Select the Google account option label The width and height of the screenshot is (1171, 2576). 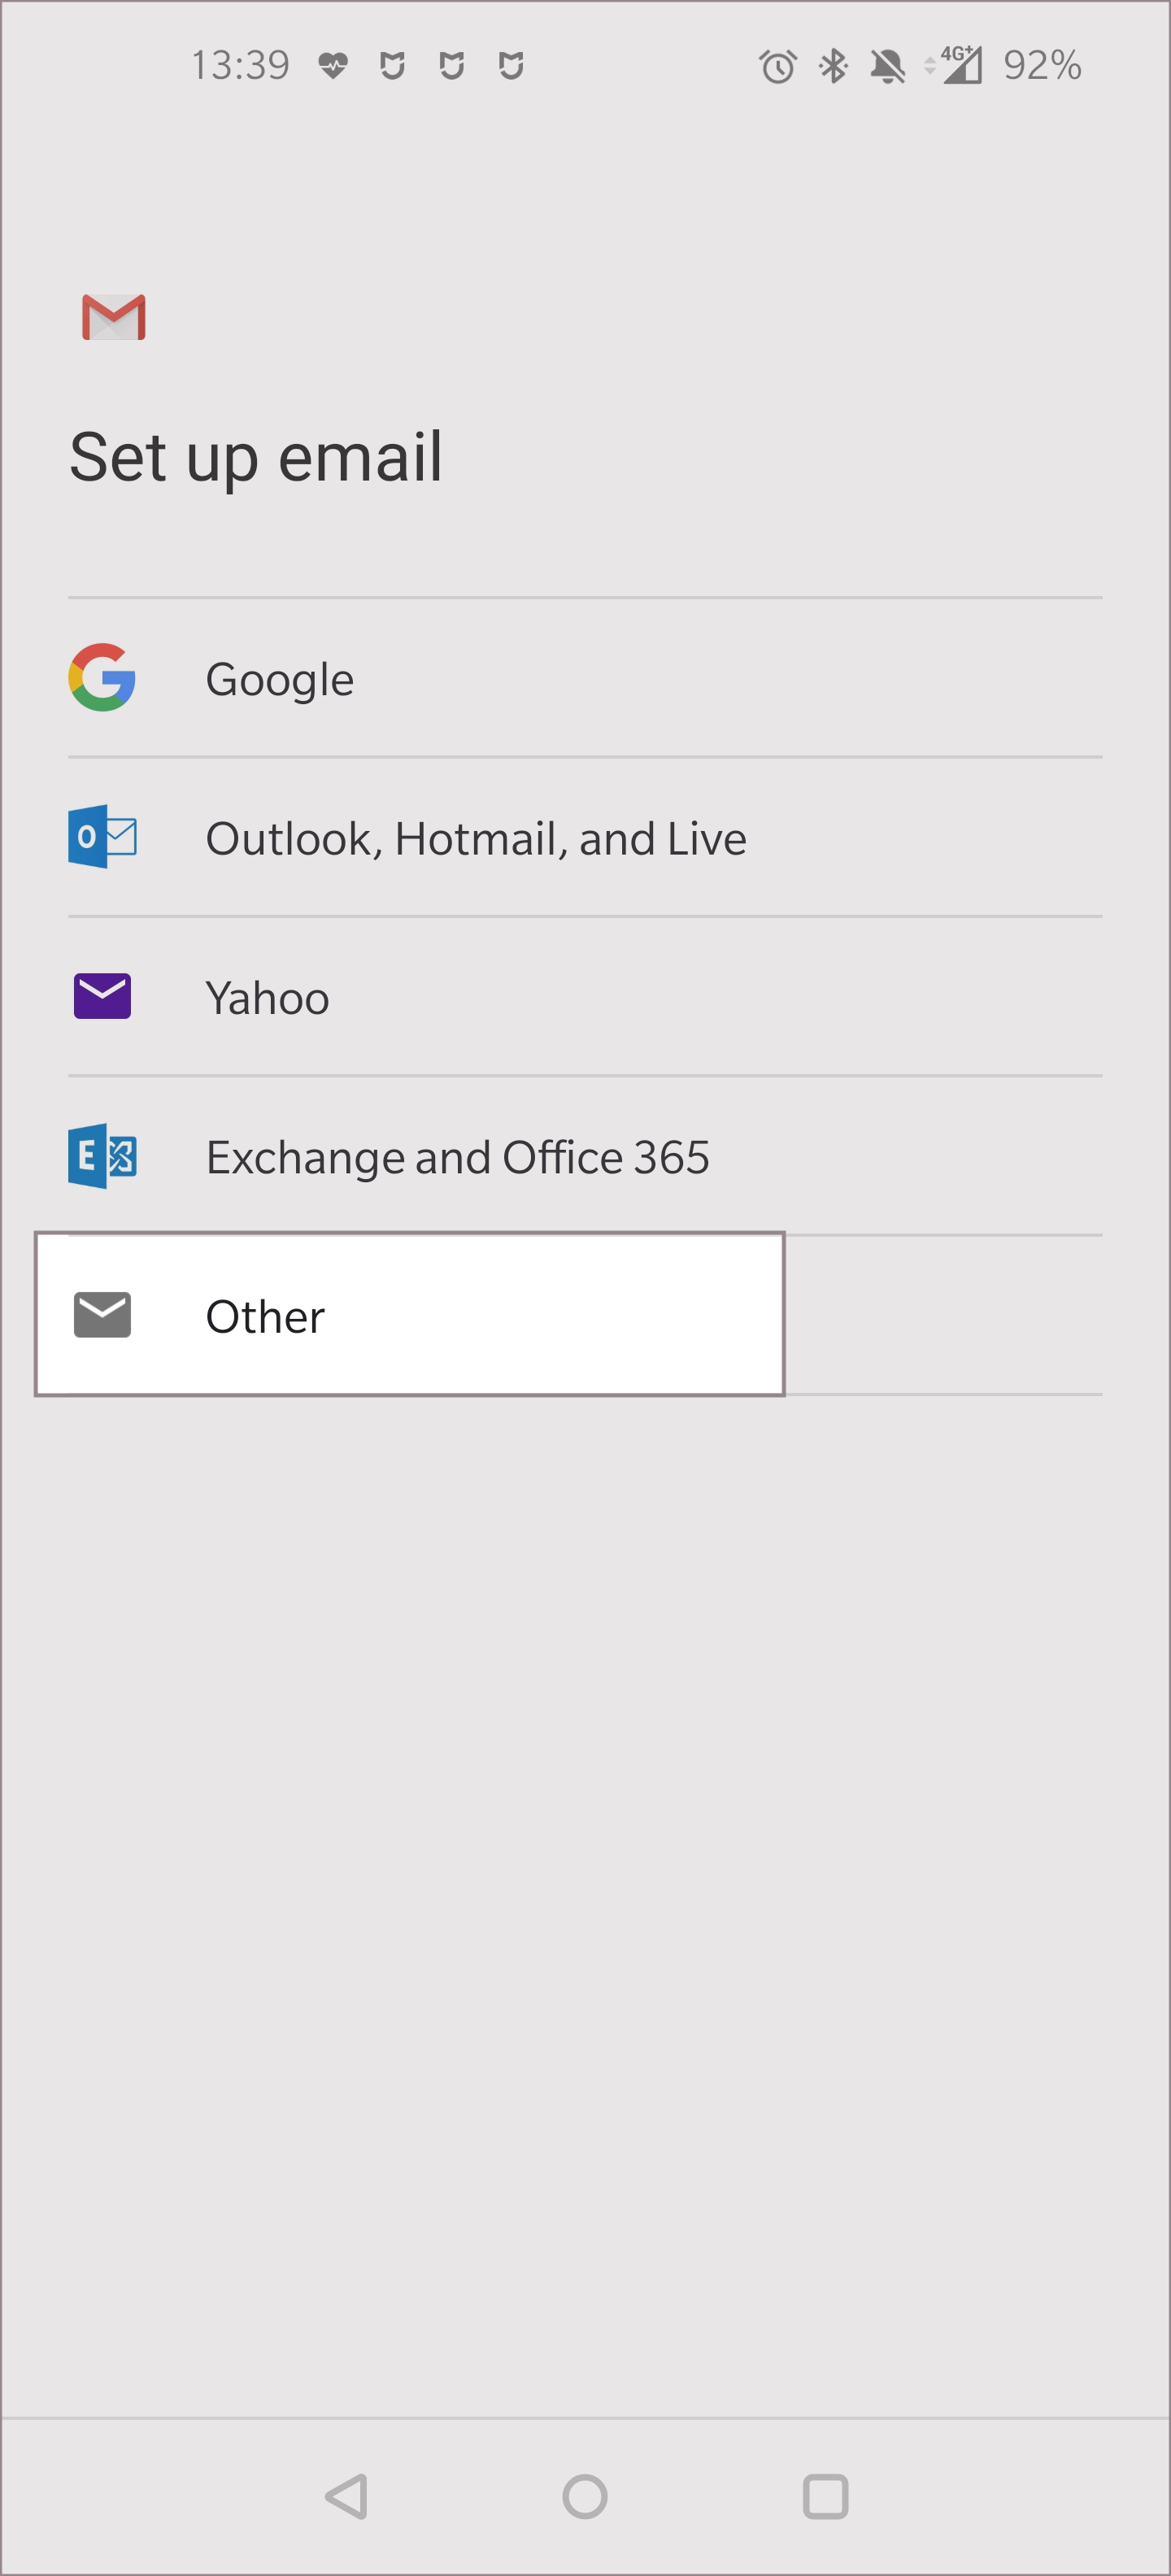click(x=279, y=680)
